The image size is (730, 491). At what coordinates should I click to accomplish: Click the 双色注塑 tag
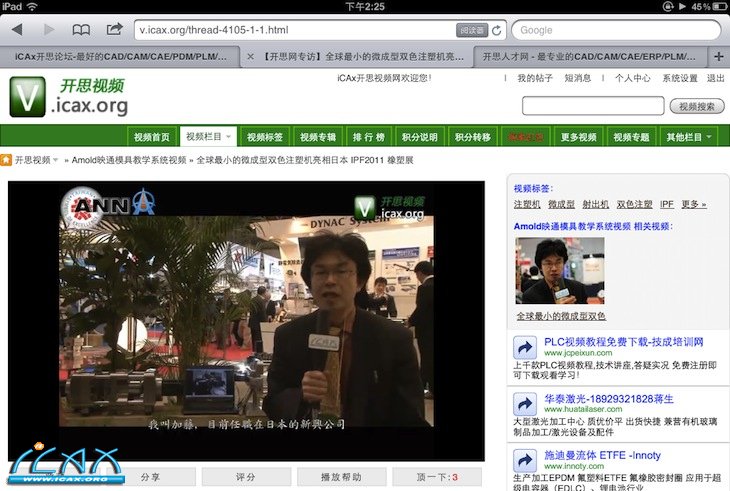(635, 204)
